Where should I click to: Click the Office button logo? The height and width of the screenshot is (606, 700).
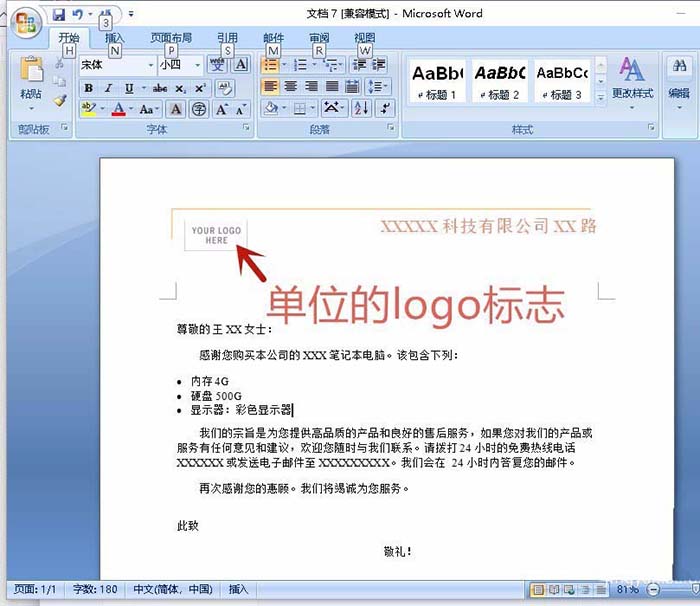[x=25, y=22]
